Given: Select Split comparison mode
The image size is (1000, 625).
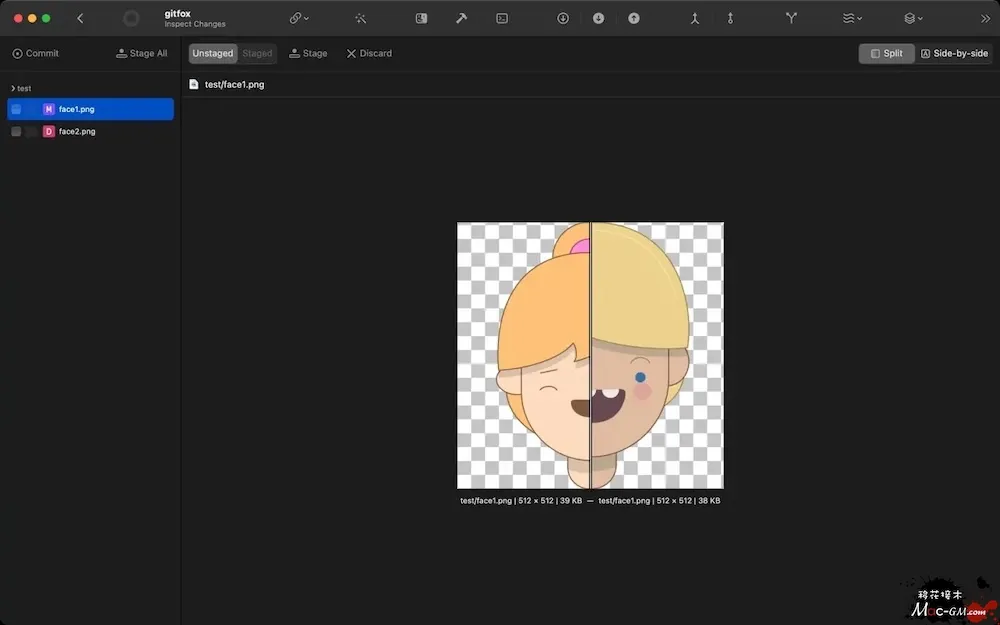Looking at the screenshot, I should tap(886, 54).
